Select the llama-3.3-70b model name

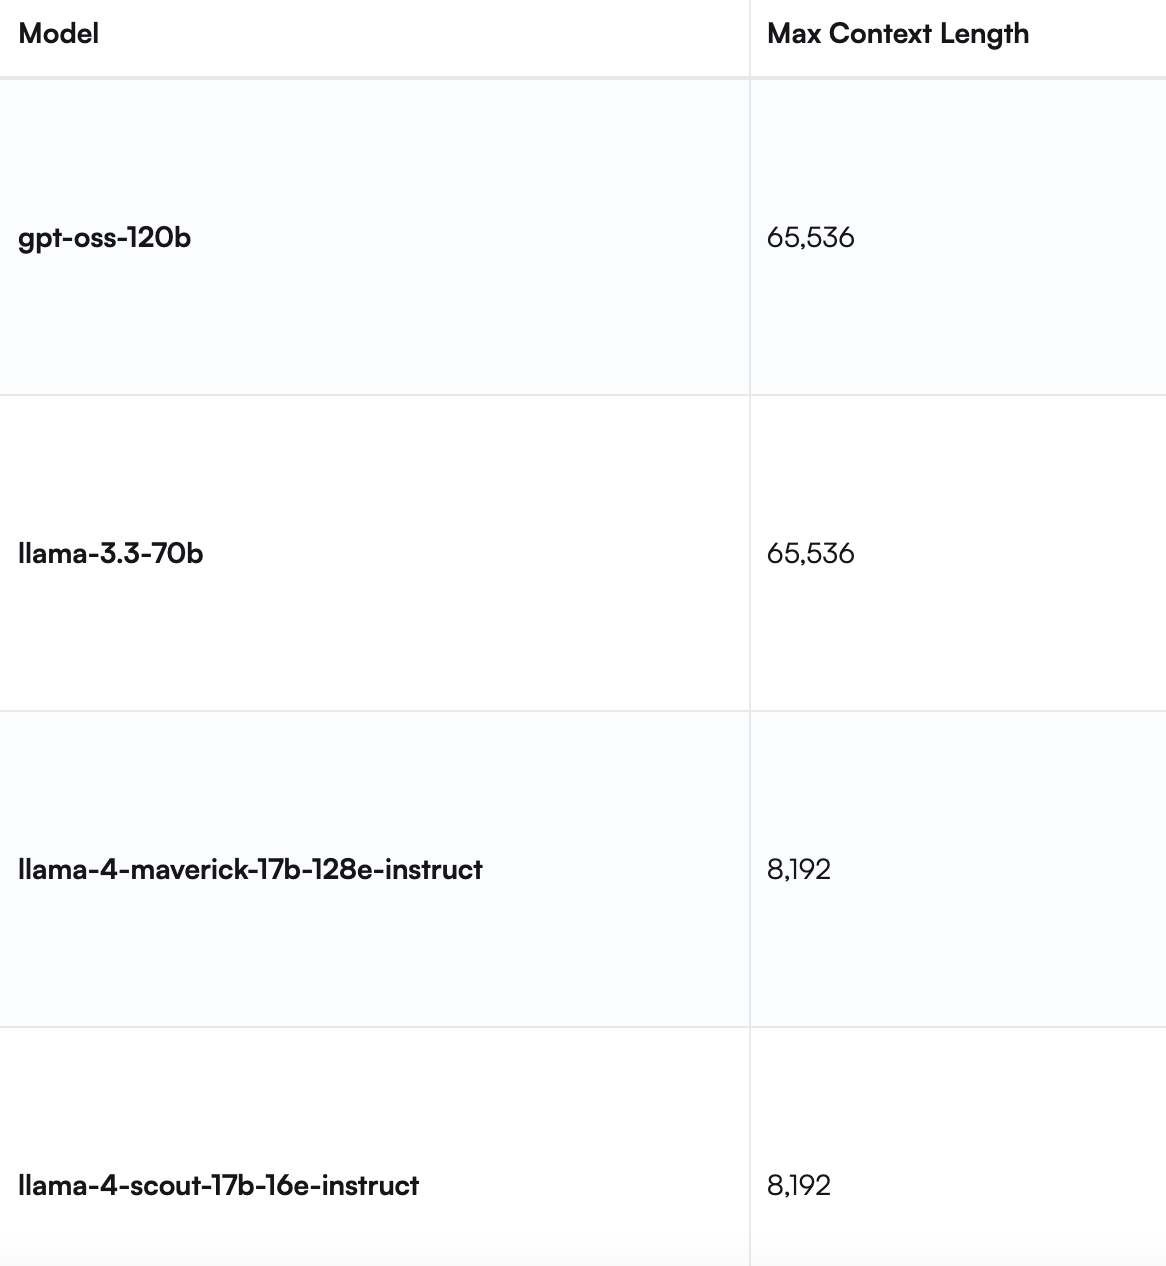coord(111,553)
